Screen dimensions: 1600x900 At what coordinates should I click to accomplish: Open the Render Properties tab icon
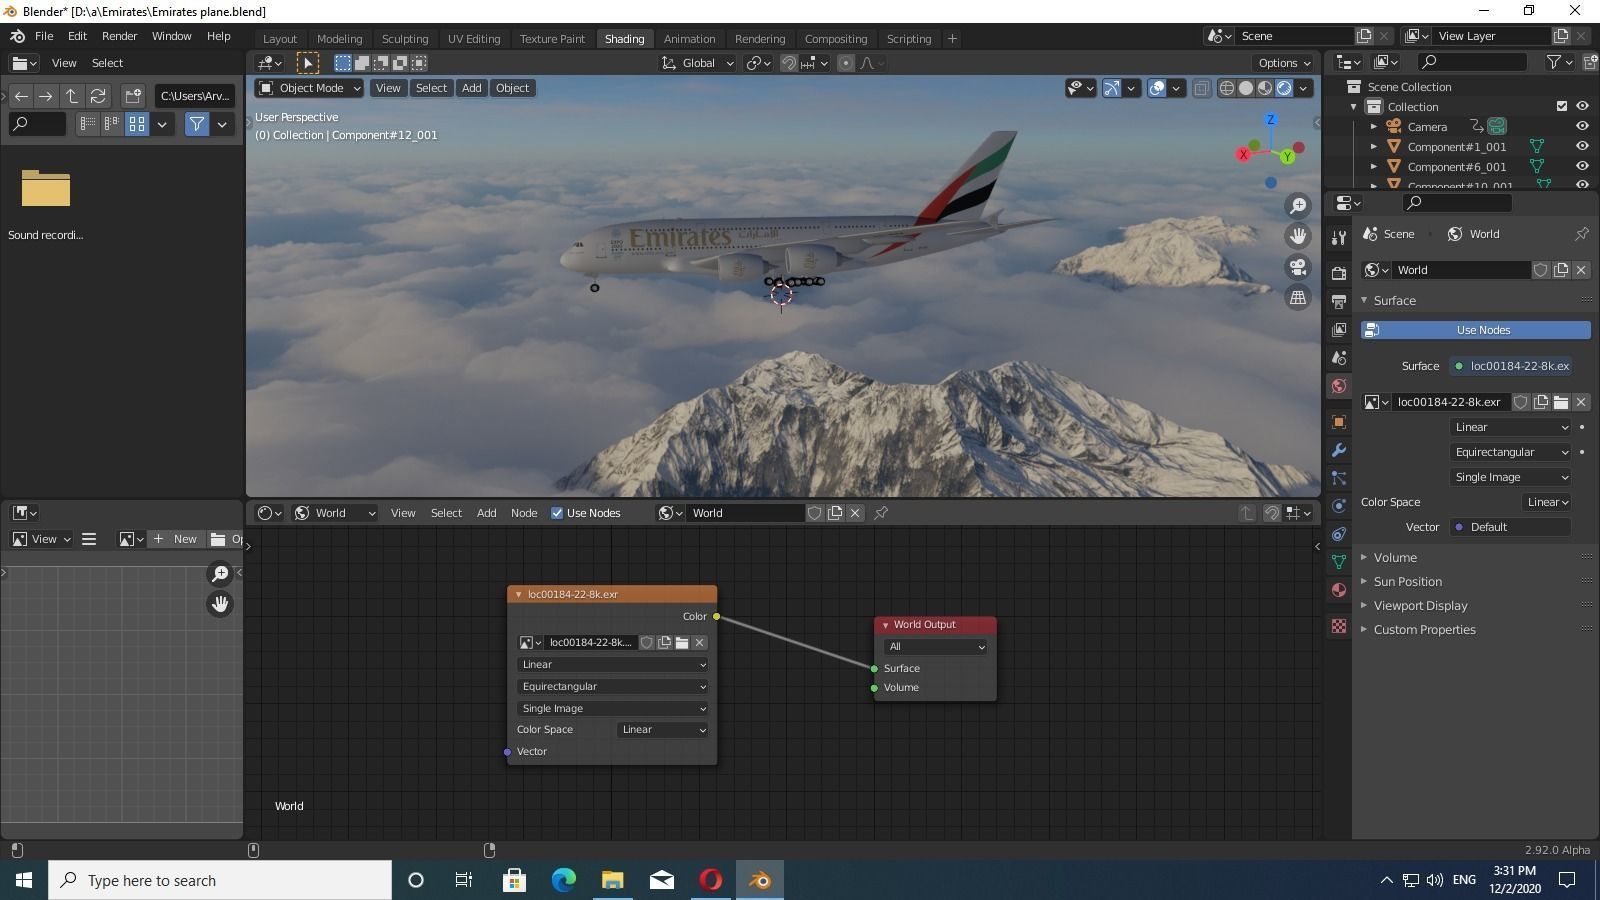point(1339,273)
